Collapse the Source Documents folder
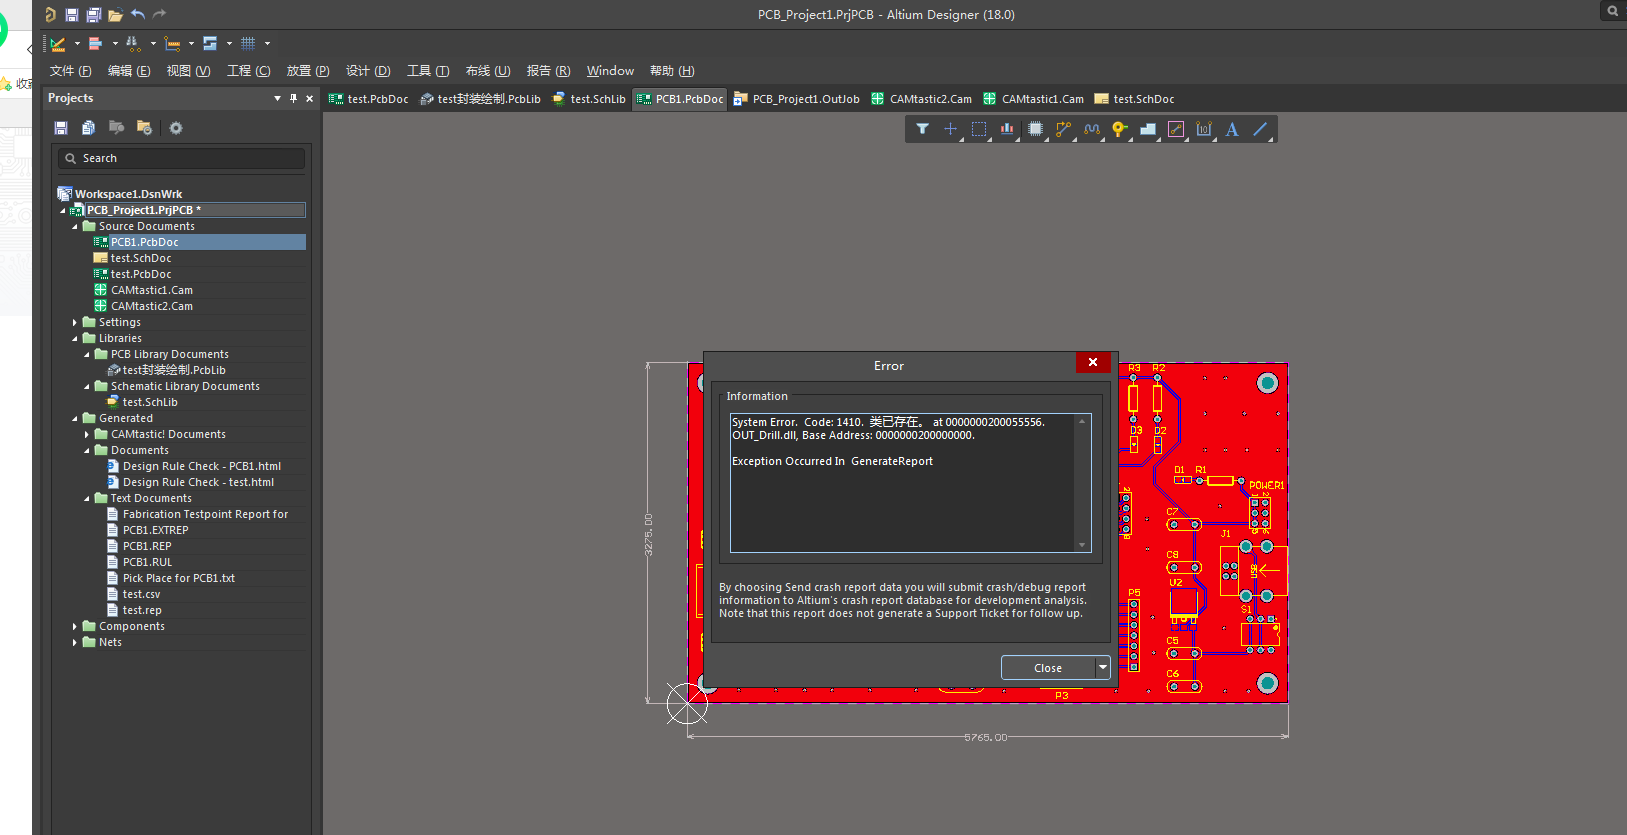The height and width of the screenshot is (835, 1627). coord(75,227)
